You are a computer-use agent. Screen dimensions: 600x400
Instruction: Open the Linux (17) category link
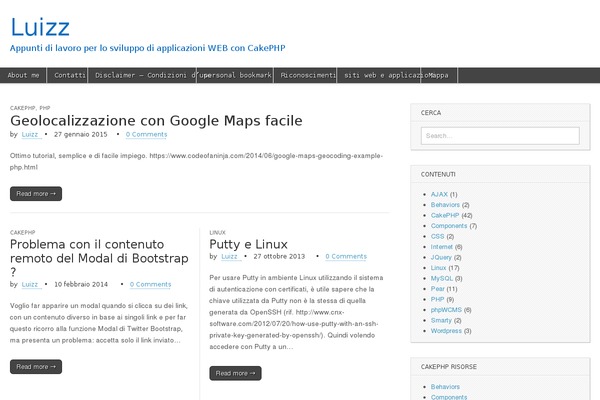439,268
